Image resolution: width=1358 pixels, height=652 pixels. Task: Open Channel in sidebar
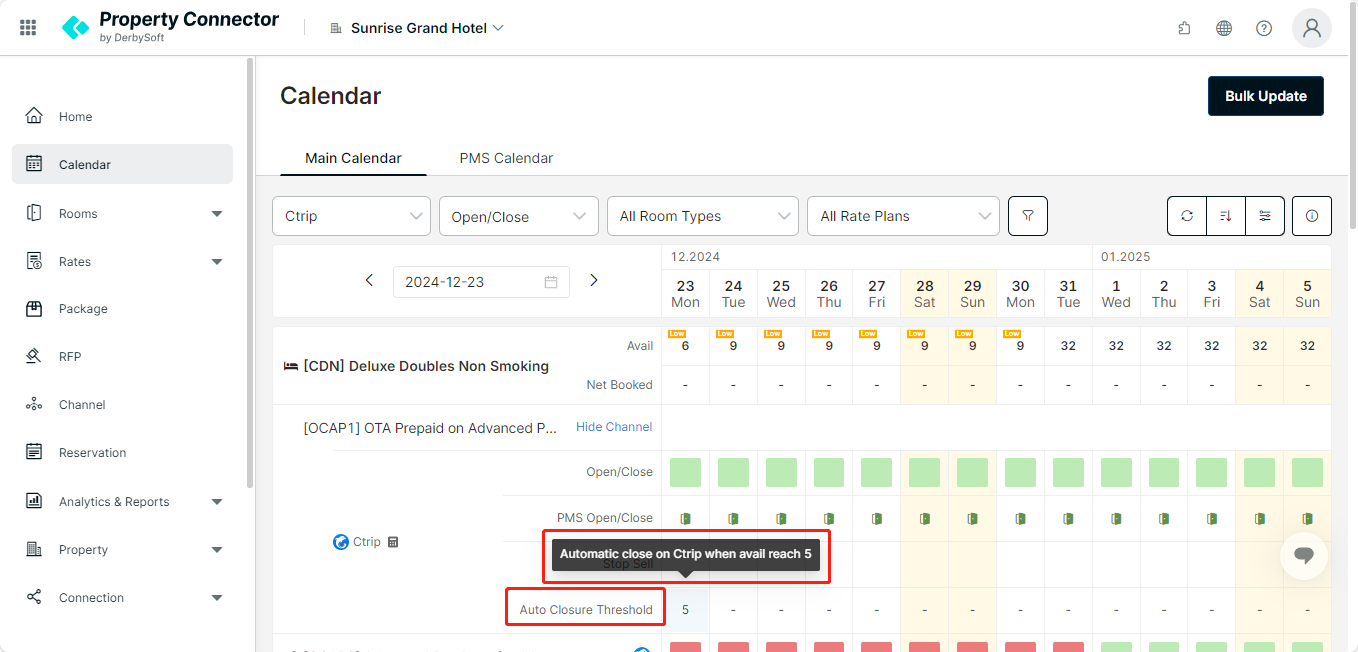point(122,405)
